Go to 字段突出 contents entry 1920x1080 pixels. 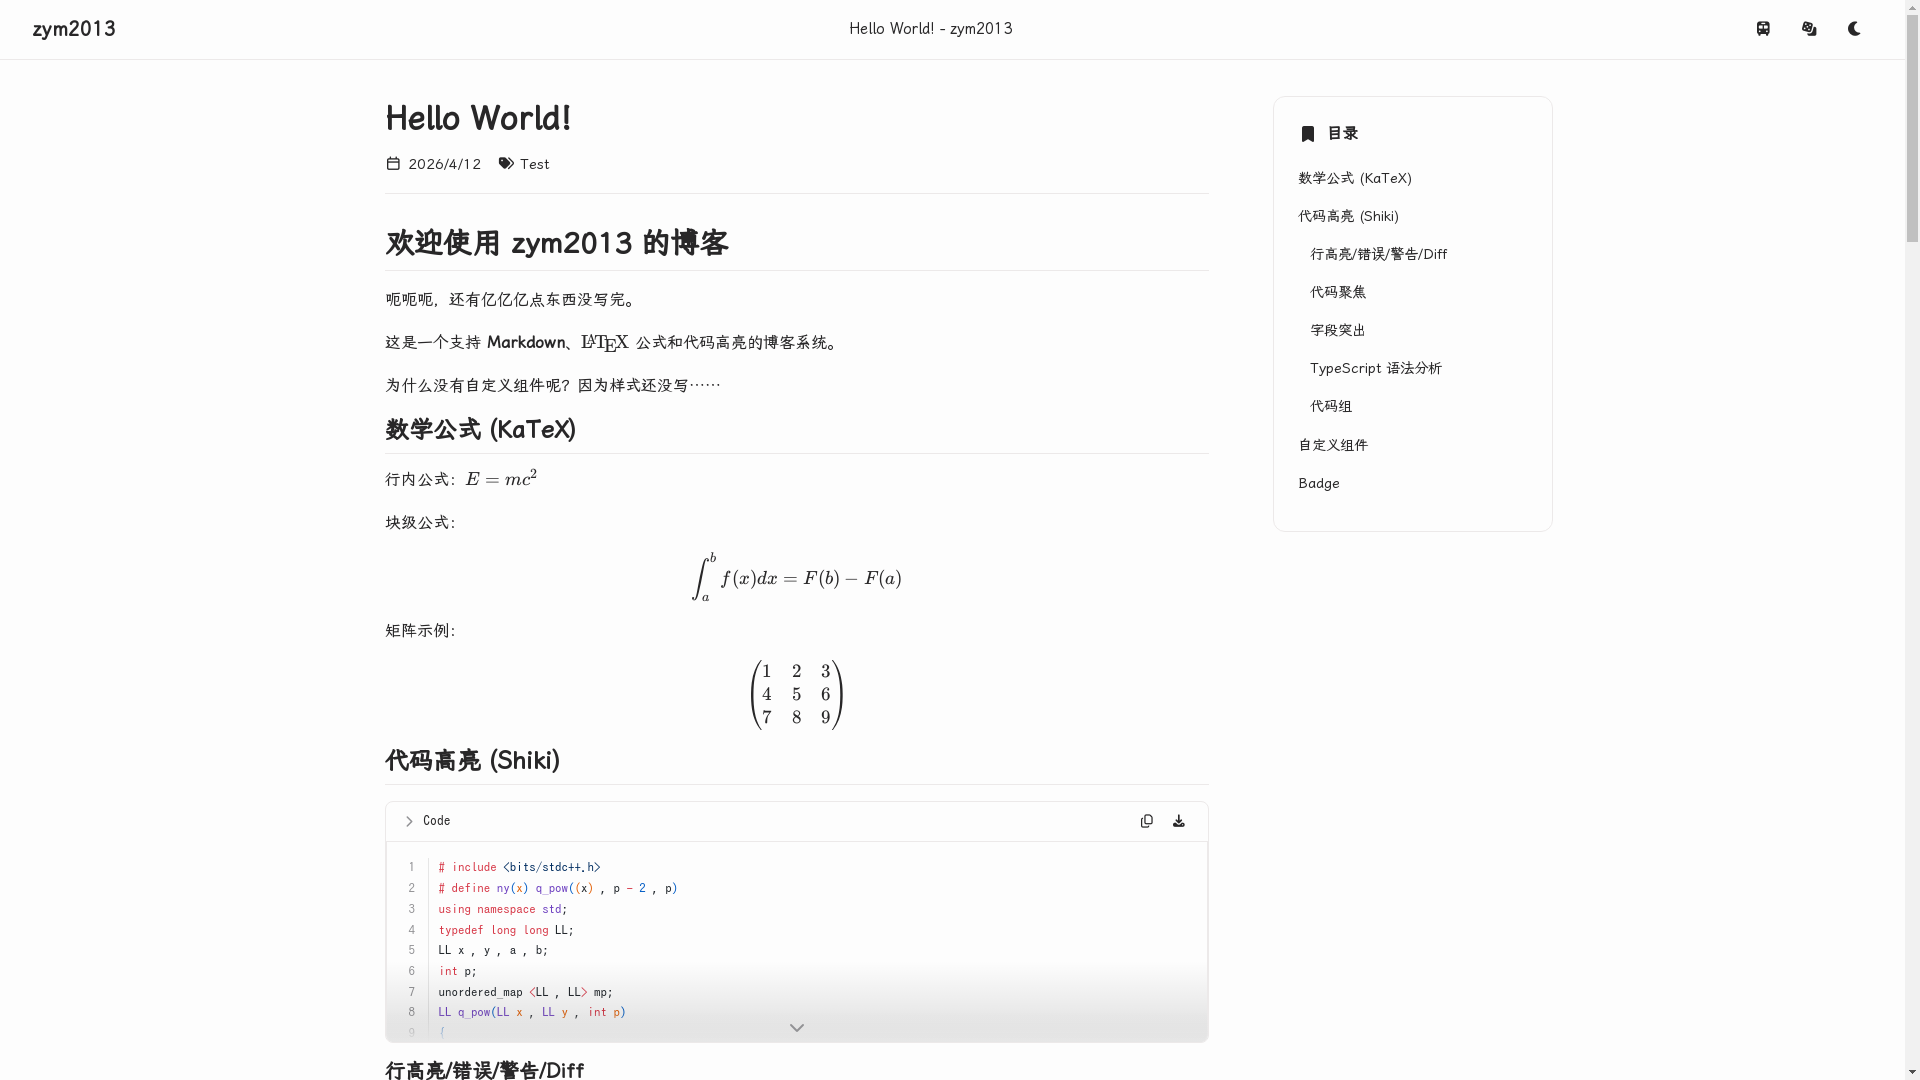1338,330
